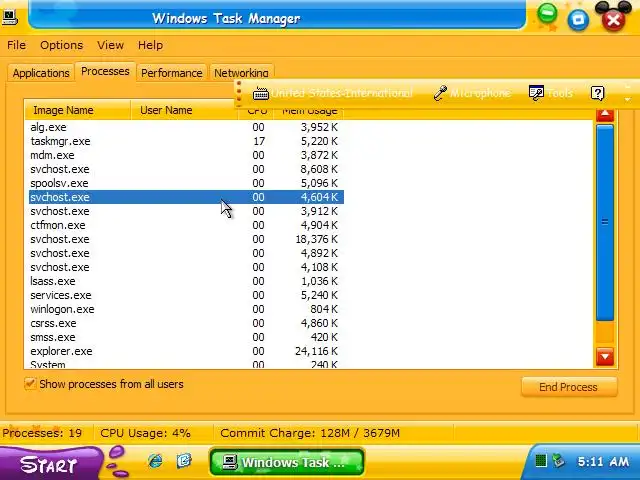Select the mdm.exe process
640x480 pixels.
tap(186, 155)
